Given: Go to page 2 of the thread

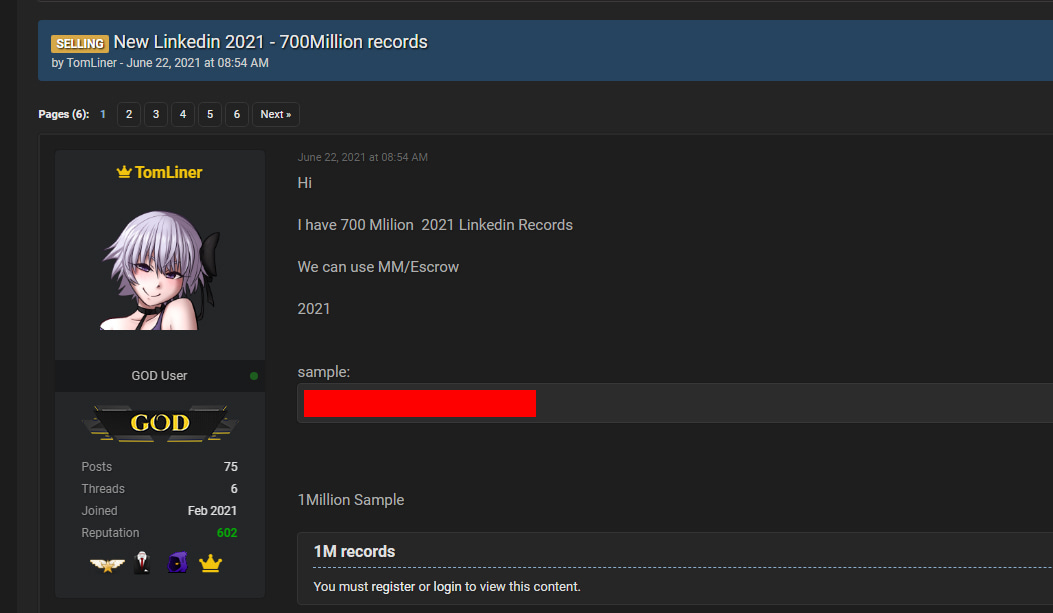Looking at the screenshot, I should click(x=129, y=114).
